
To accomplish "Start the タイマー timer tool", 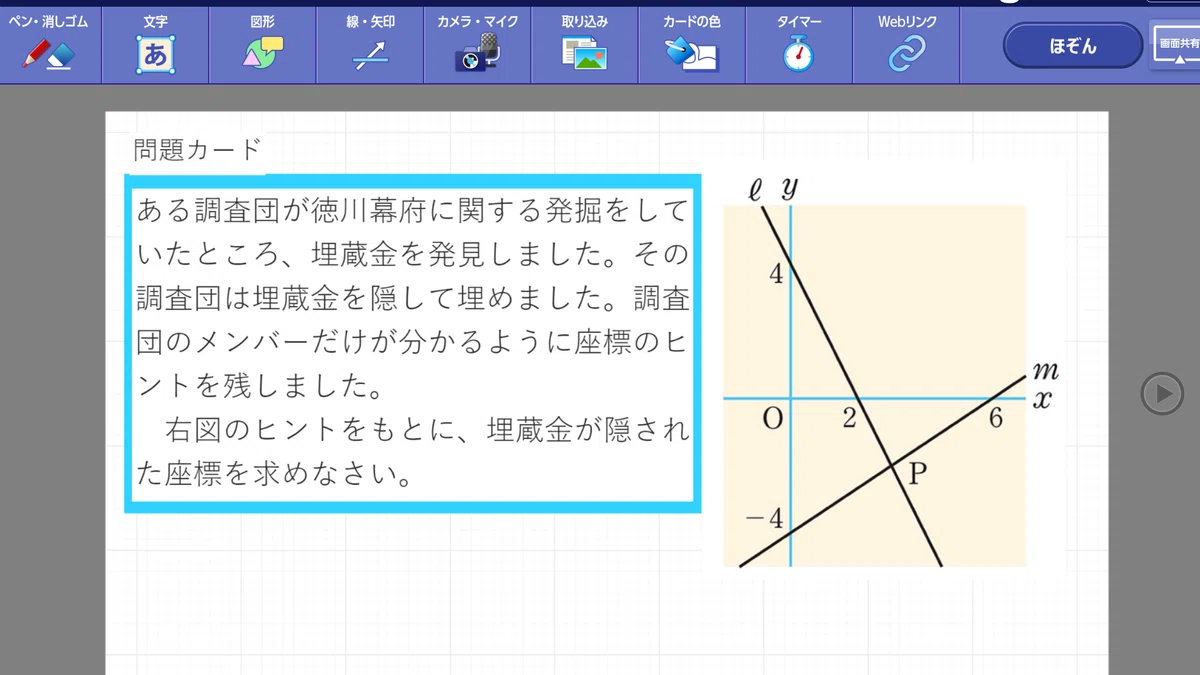I will click(798, 45).
